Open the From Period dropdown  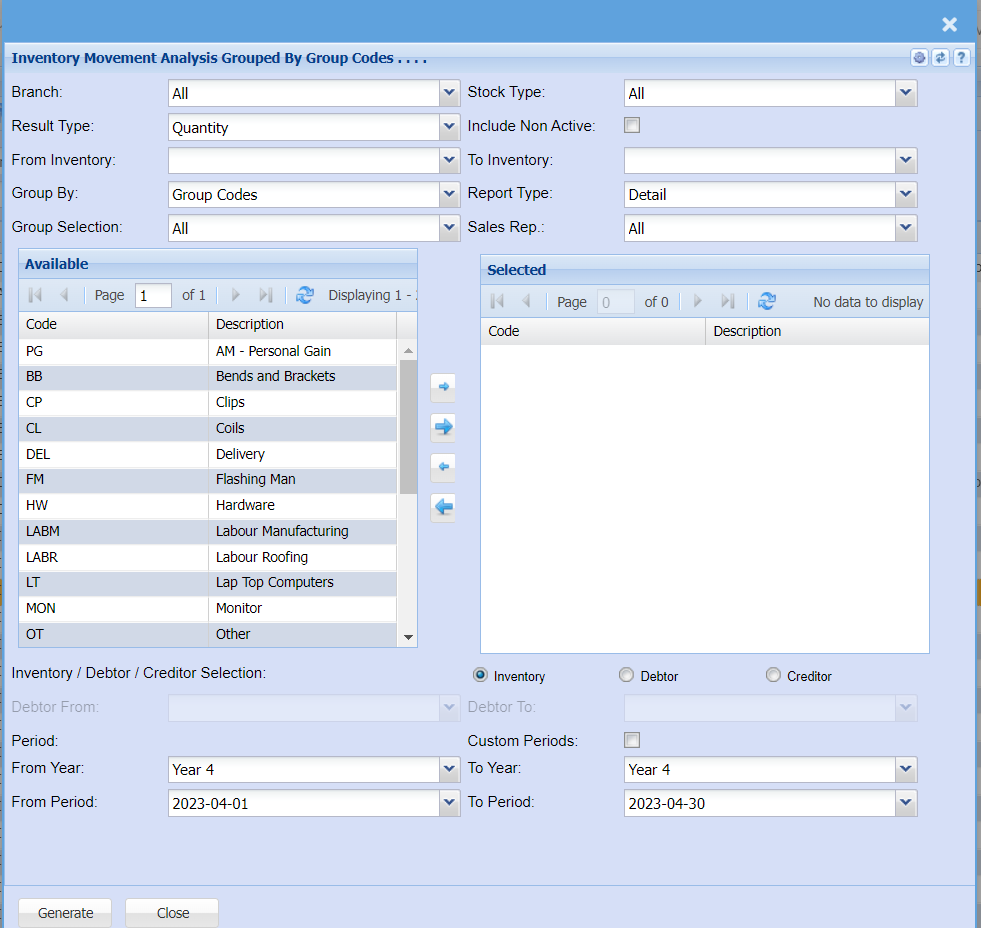click(449, 803)
